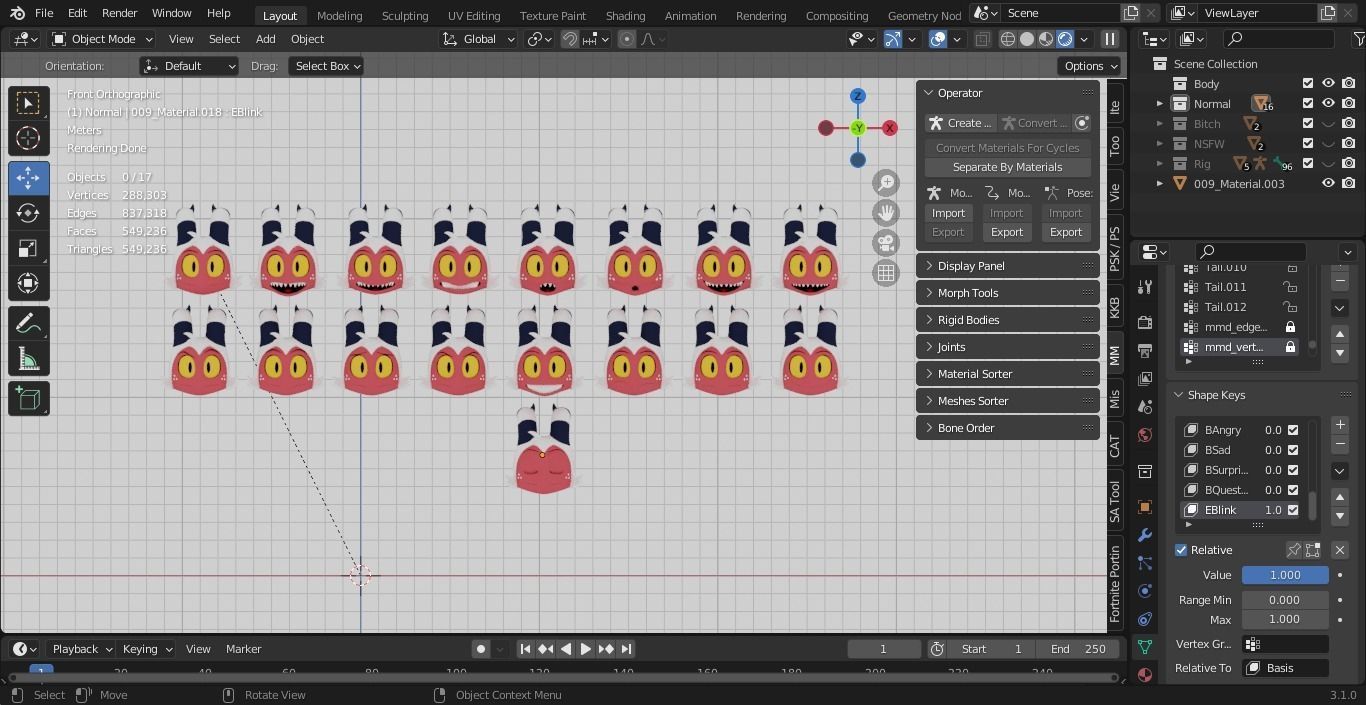
Task: Toggle the camera view icon
Action: tap(886, 243)
